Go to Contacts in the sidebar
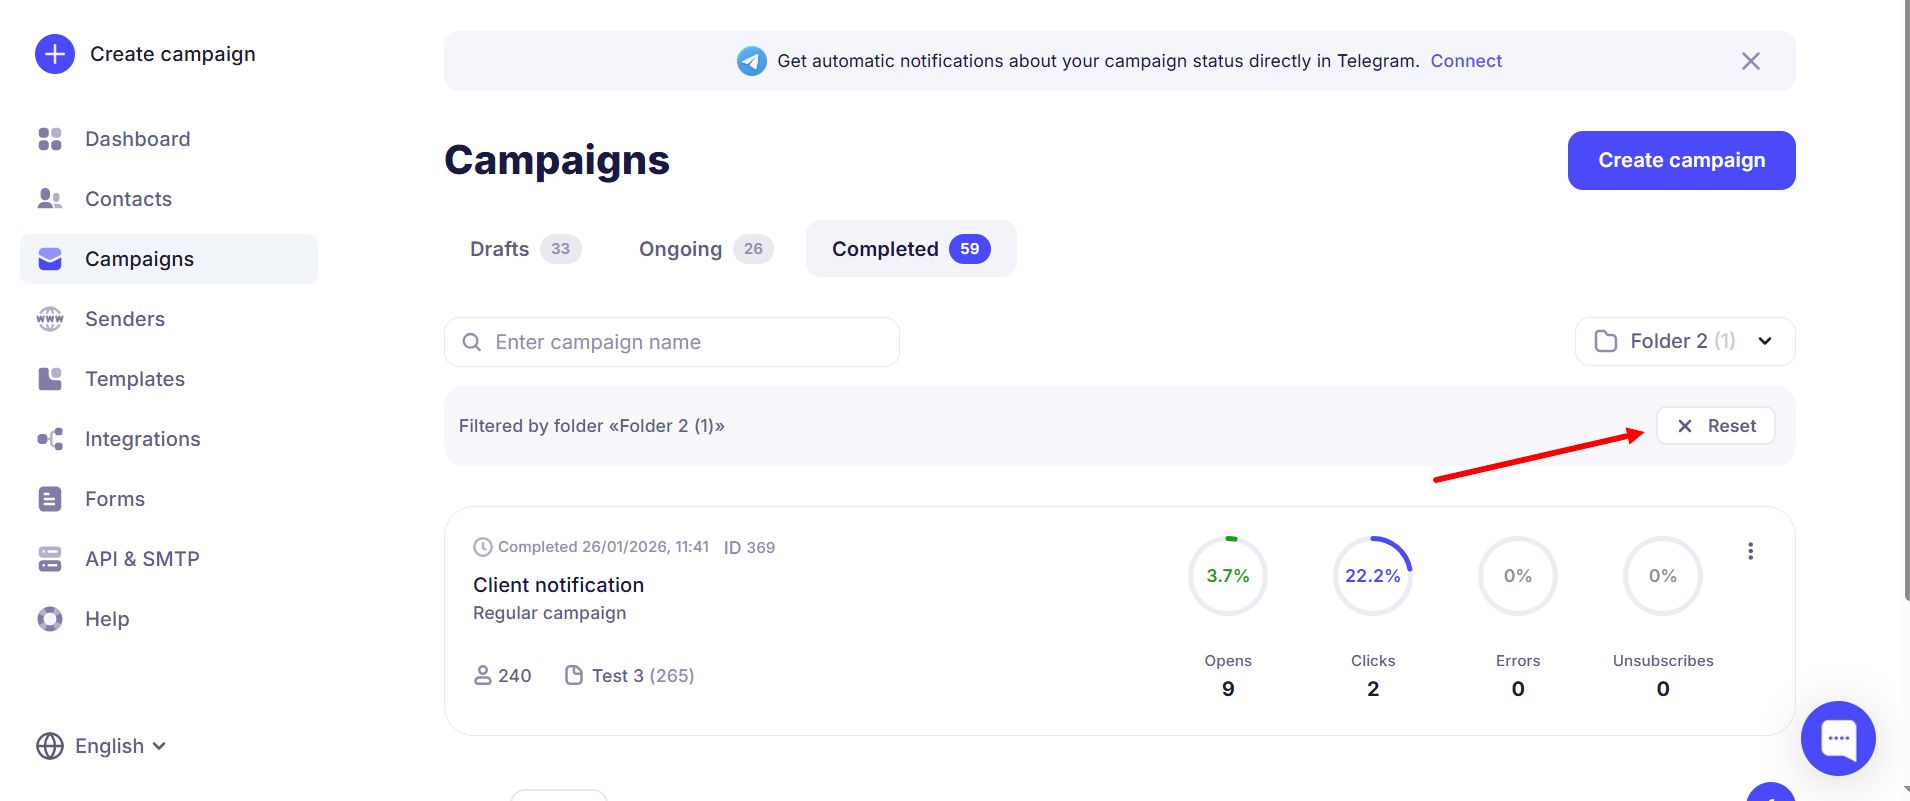 [128, 199]
